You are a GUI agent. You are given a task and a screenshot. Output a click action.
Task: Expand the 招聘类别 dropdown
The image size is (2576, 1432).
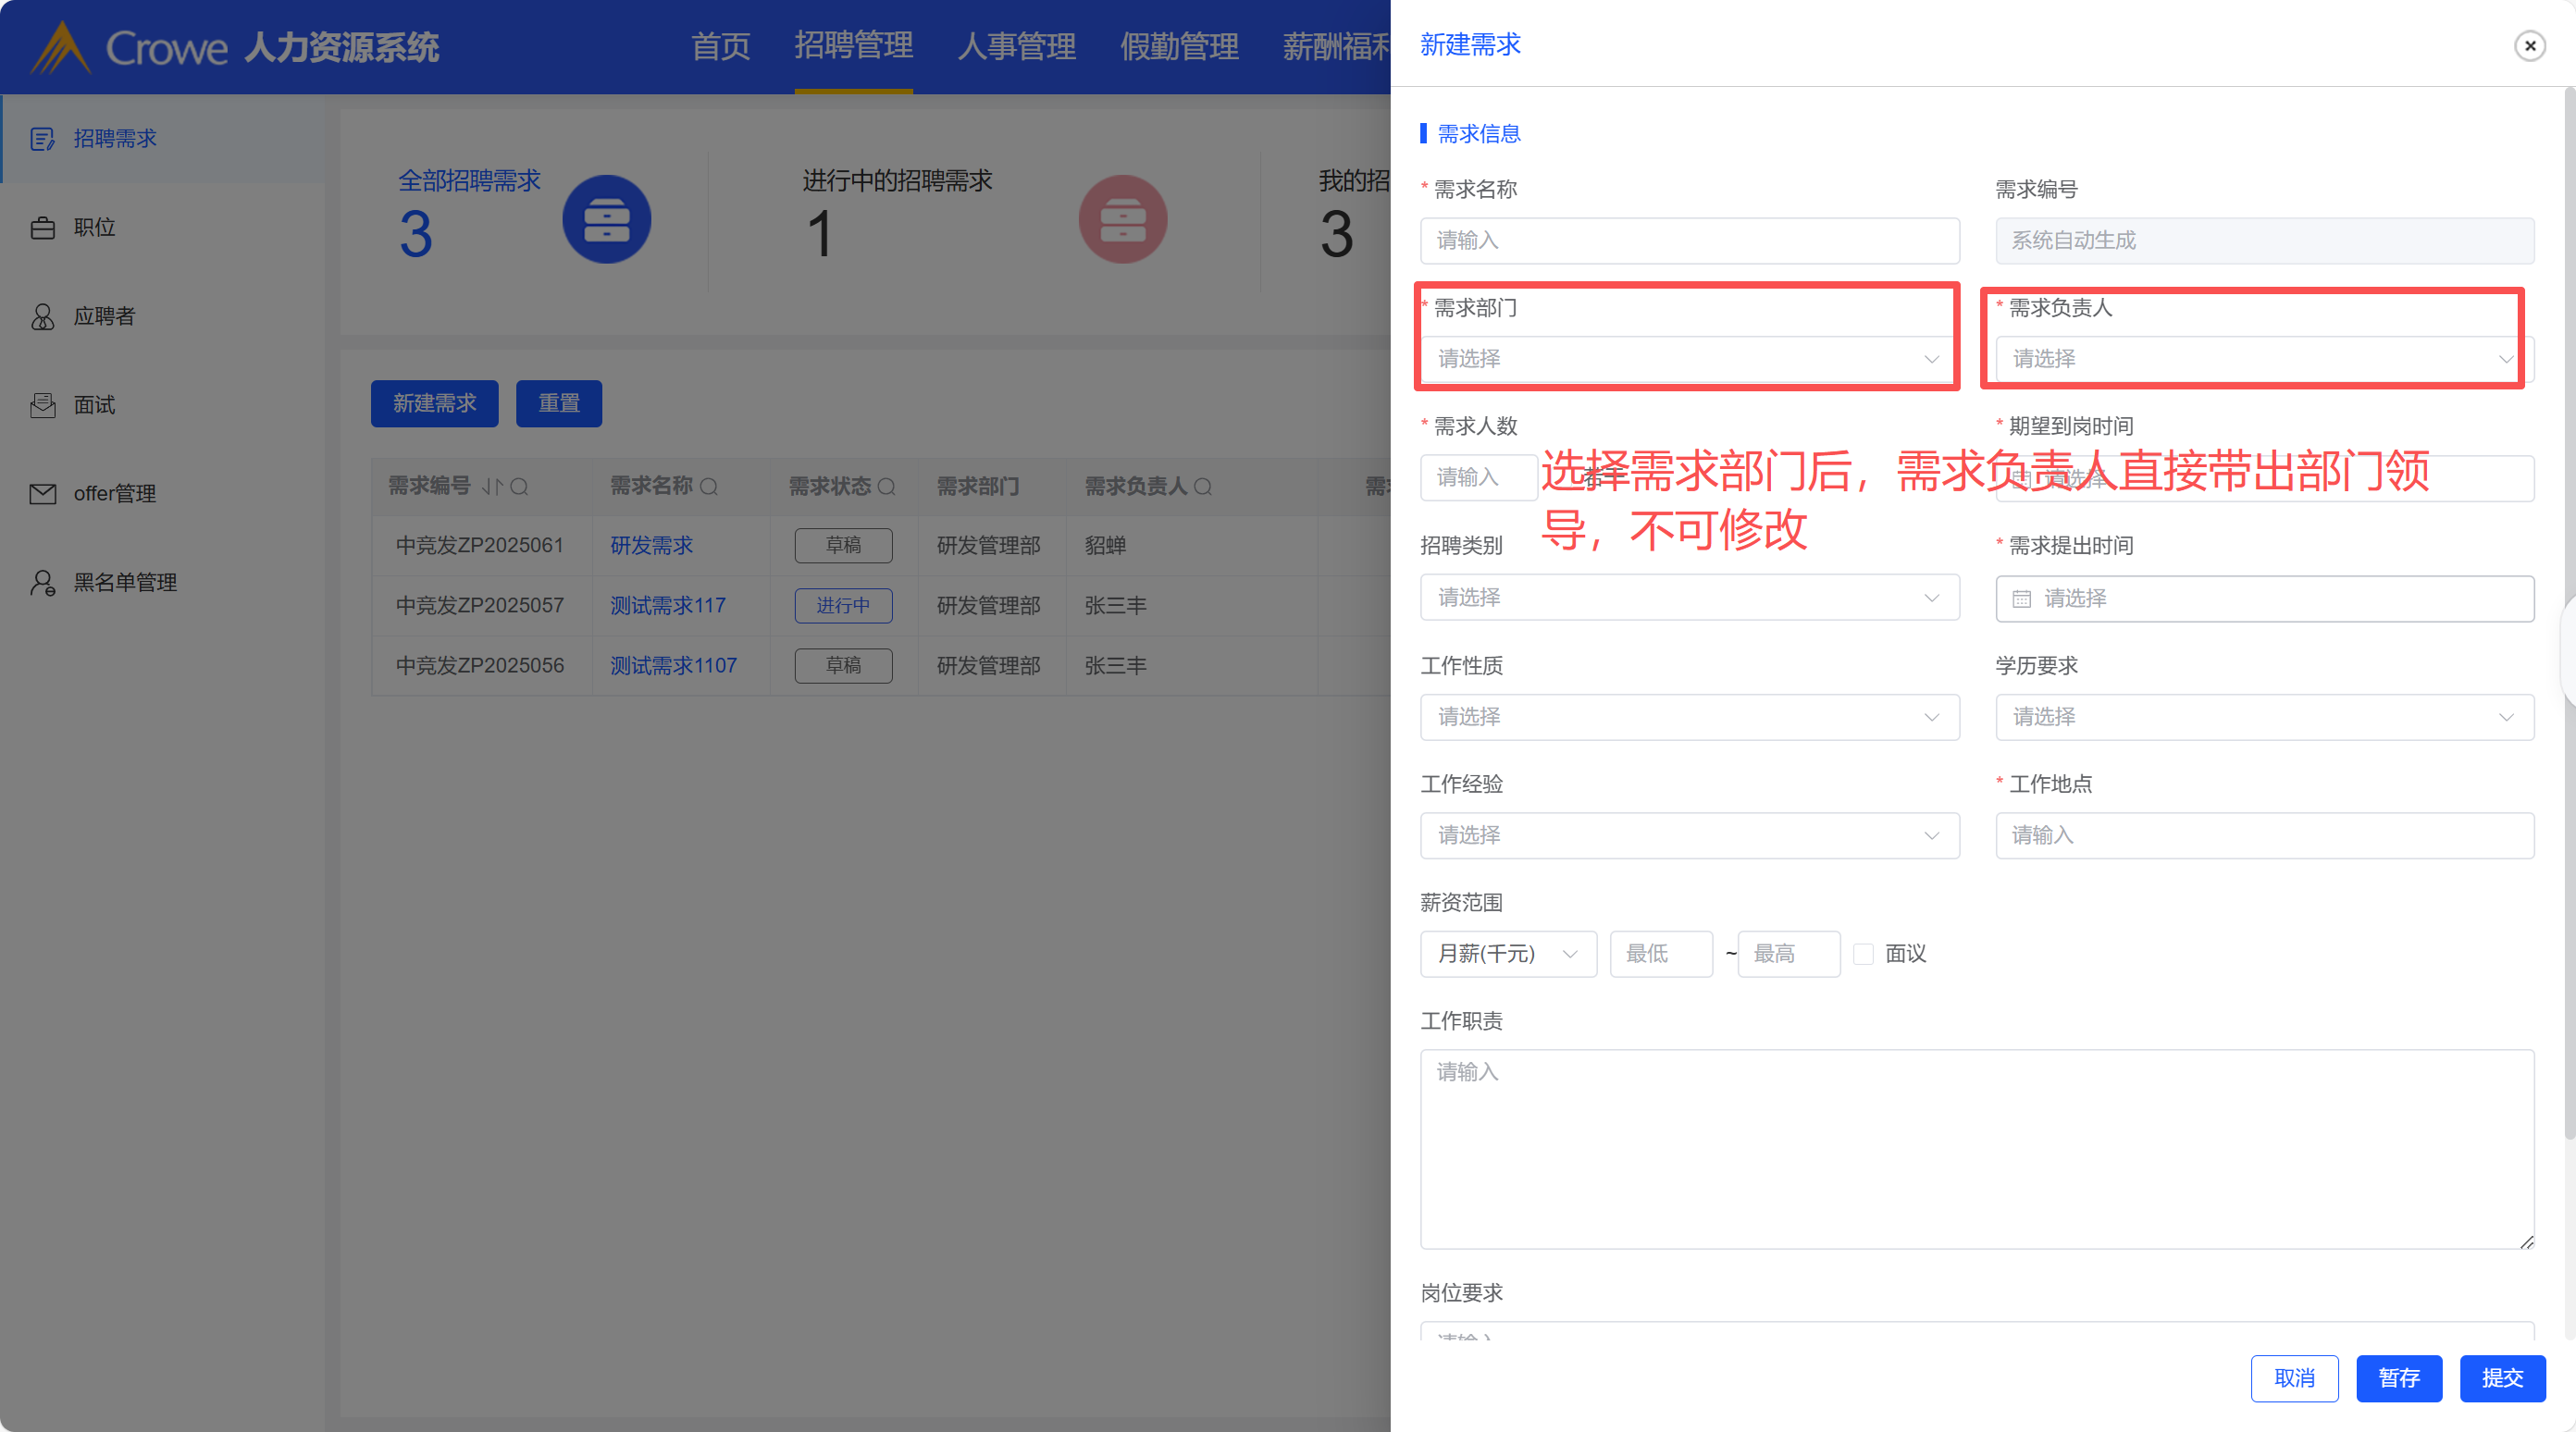tap(1688, 598)
